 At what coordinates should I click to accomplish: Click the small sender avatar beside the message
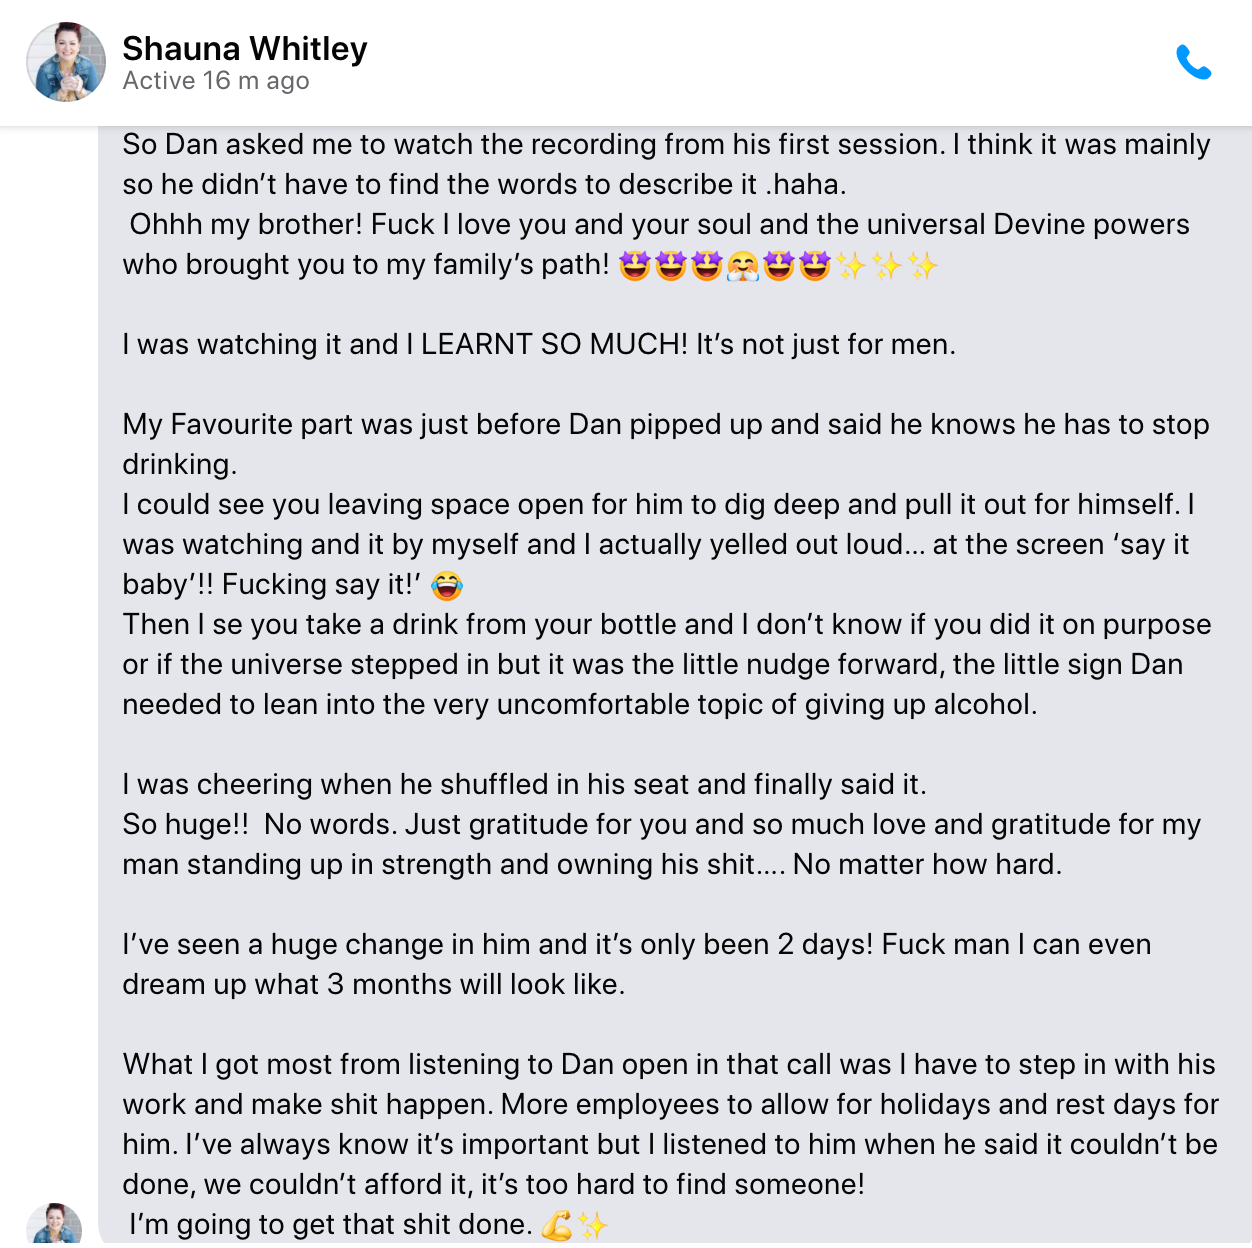[x=54, y=1225]
